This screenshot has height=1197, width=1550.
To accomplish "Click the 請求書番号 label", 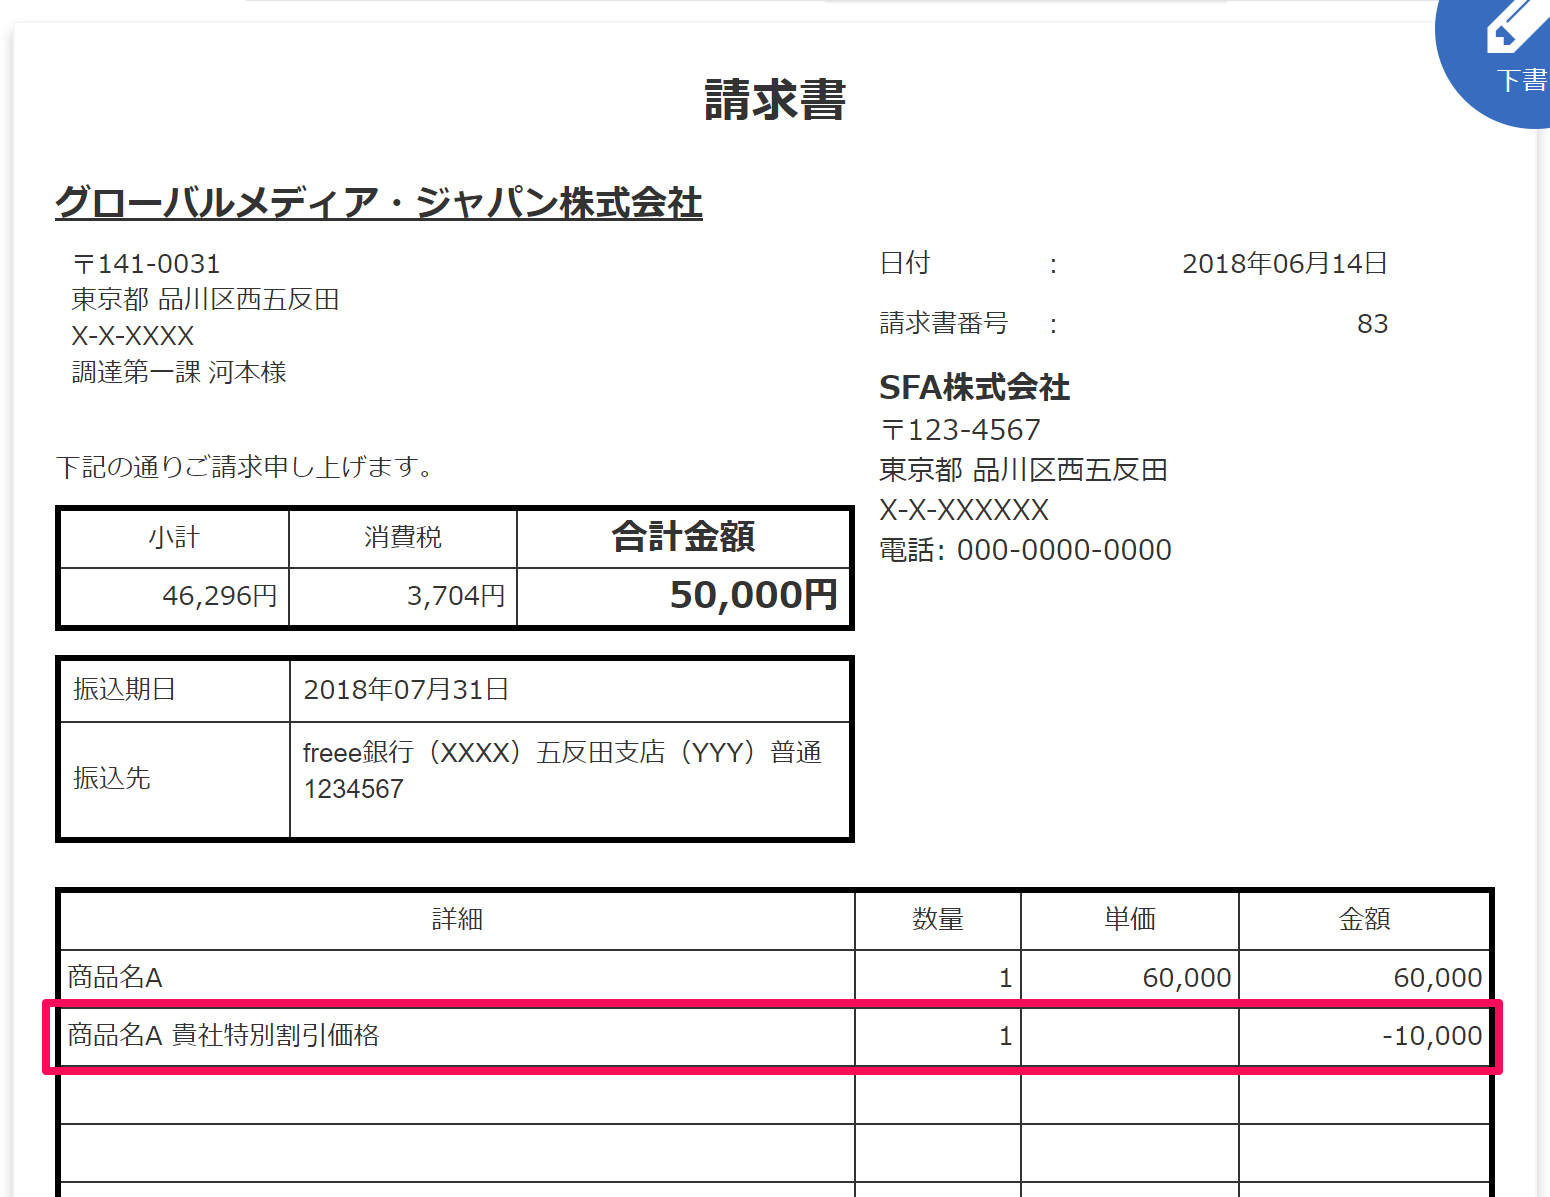I will pos(944,323).
